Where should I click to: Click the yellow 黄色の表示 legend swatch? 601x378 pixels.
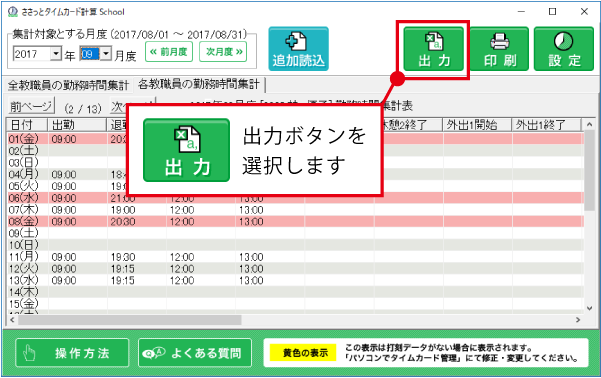[x=302, y=353]
